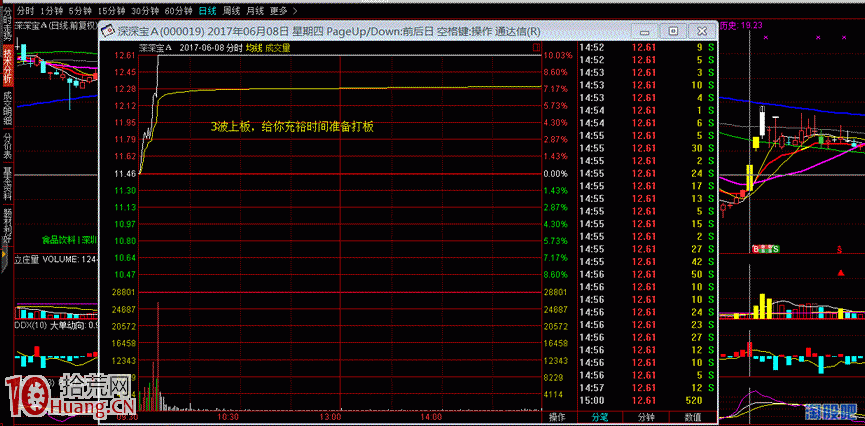865x426 pixels.
Task: Click the 成交量 legend label
Action: (x=277, y=48)
